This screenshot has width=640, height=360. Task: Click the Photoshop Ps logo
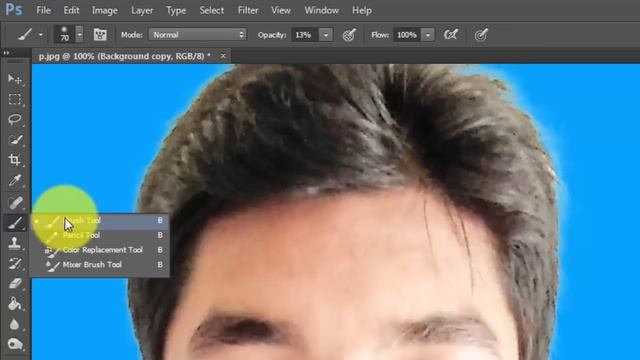pyautogui.click(x=13, y=9)
